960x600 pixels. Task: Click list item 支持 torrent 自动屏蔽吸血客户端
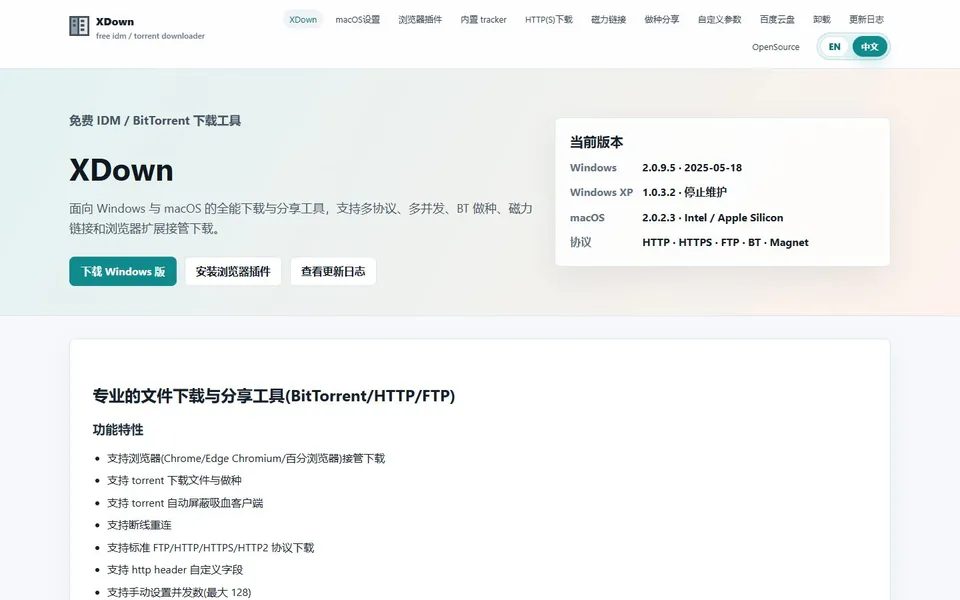coord(185,503)
